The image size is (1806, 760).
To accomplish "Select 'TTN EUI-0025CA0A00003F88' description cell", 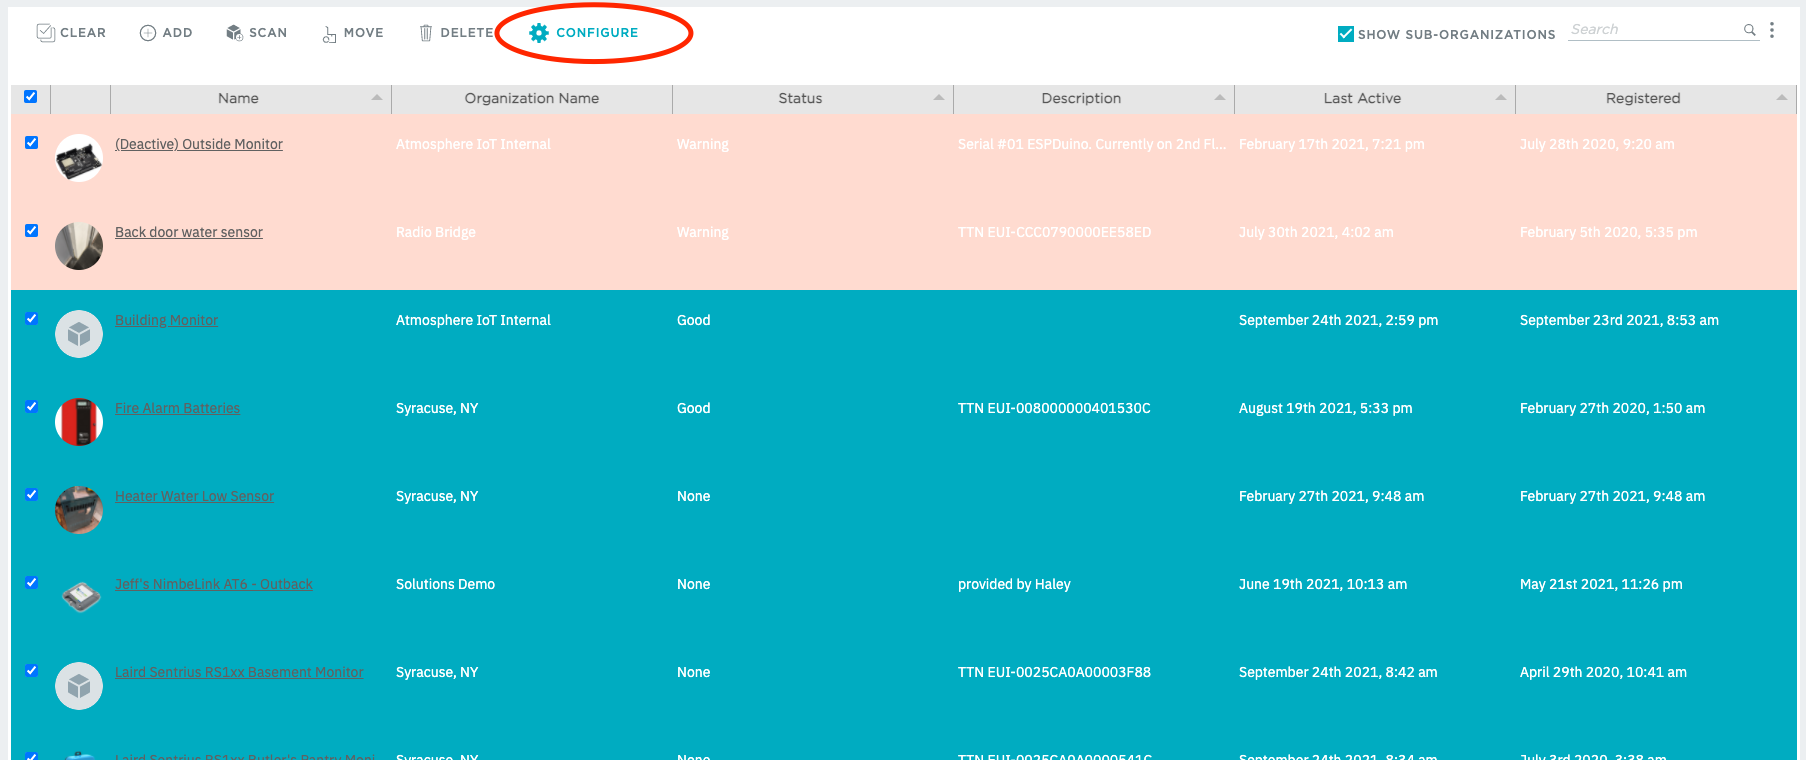I will pyautogui.click(x=1054, y=672).
